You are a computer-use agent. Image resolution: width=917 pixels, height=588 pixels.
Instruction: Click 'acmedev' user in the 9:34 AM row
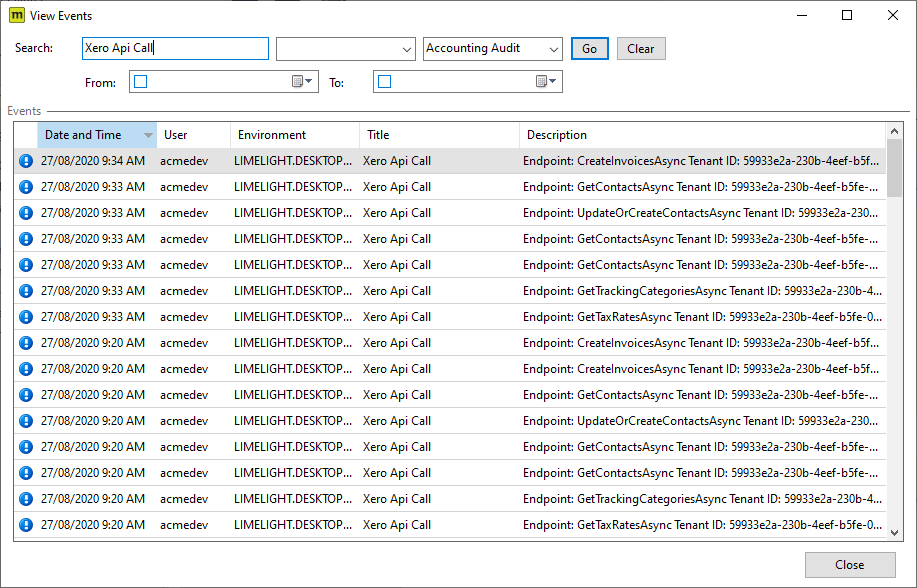coord(184,161)
